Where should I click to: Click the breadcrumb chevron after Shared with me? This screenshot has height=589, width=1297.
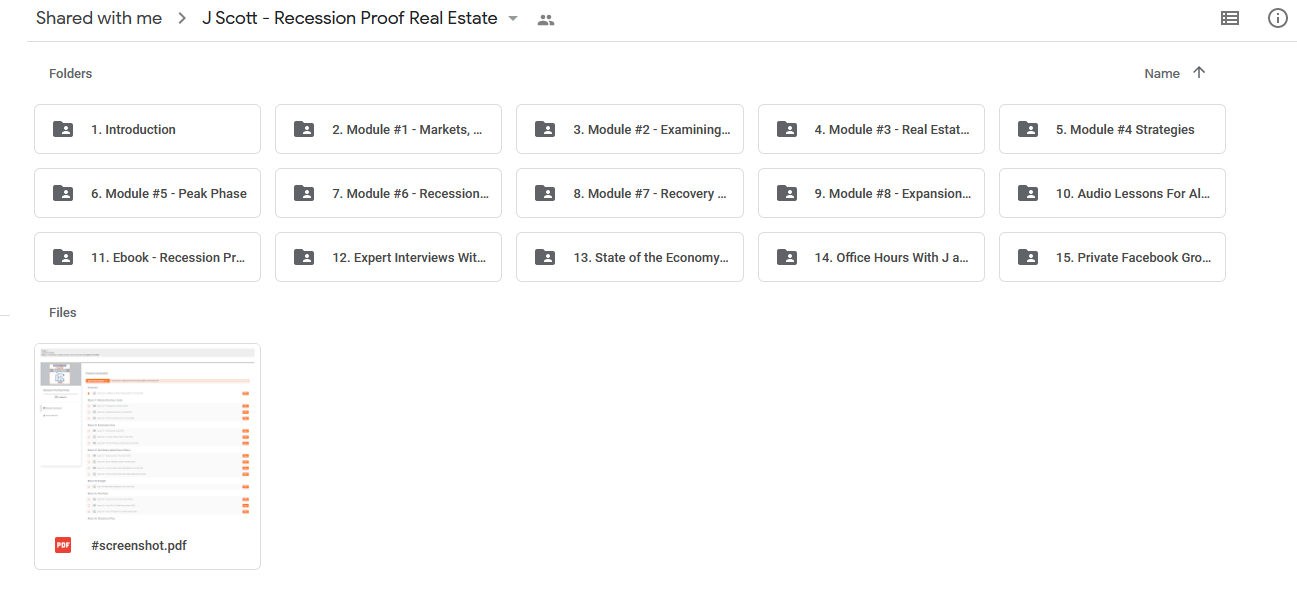coord(182,19)
